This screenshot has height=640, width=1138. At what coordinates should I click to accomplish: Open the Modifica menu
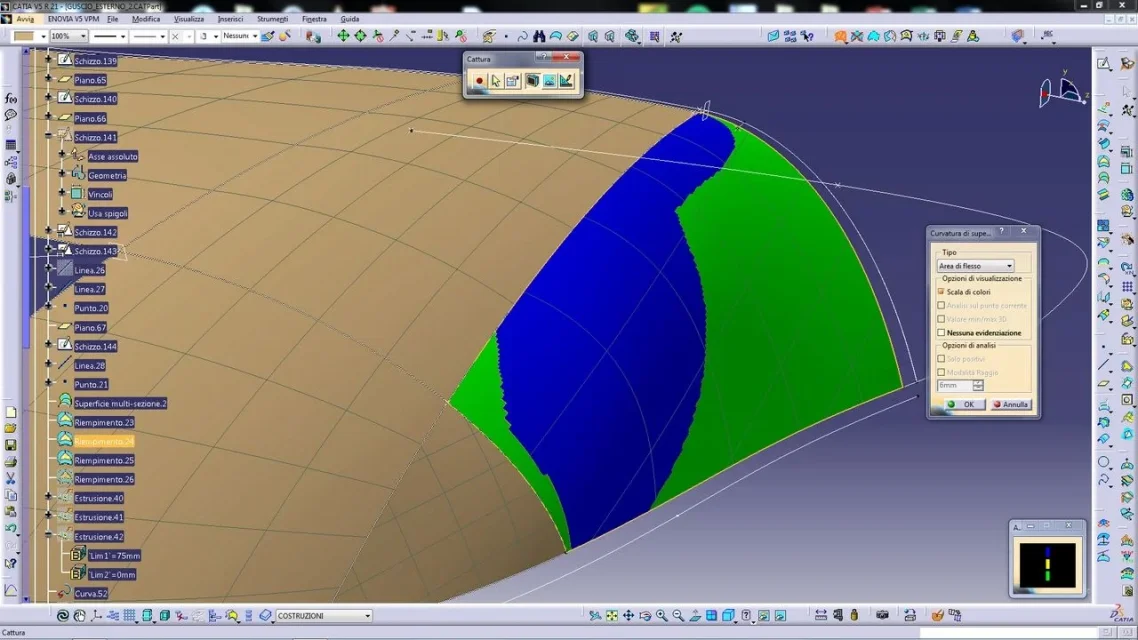coord(146,19)
